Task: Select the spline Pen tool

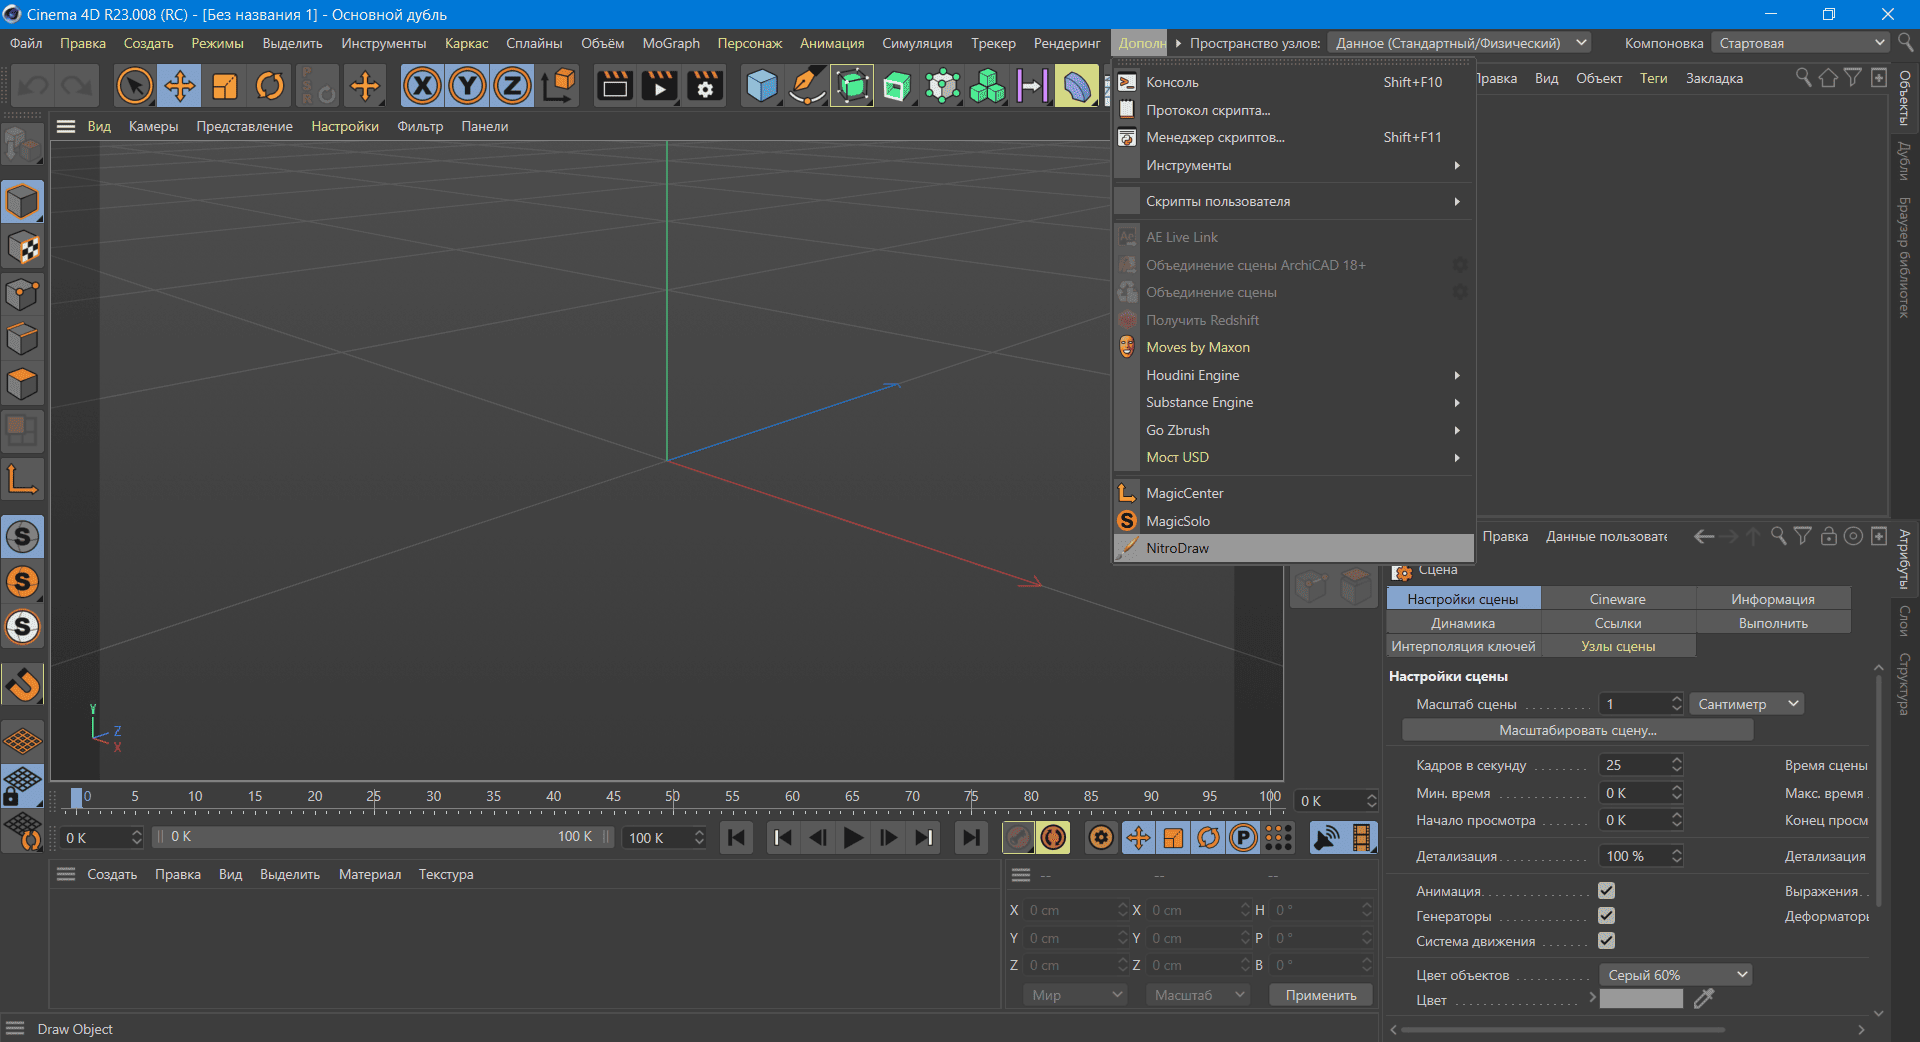Action: [806, 86]
